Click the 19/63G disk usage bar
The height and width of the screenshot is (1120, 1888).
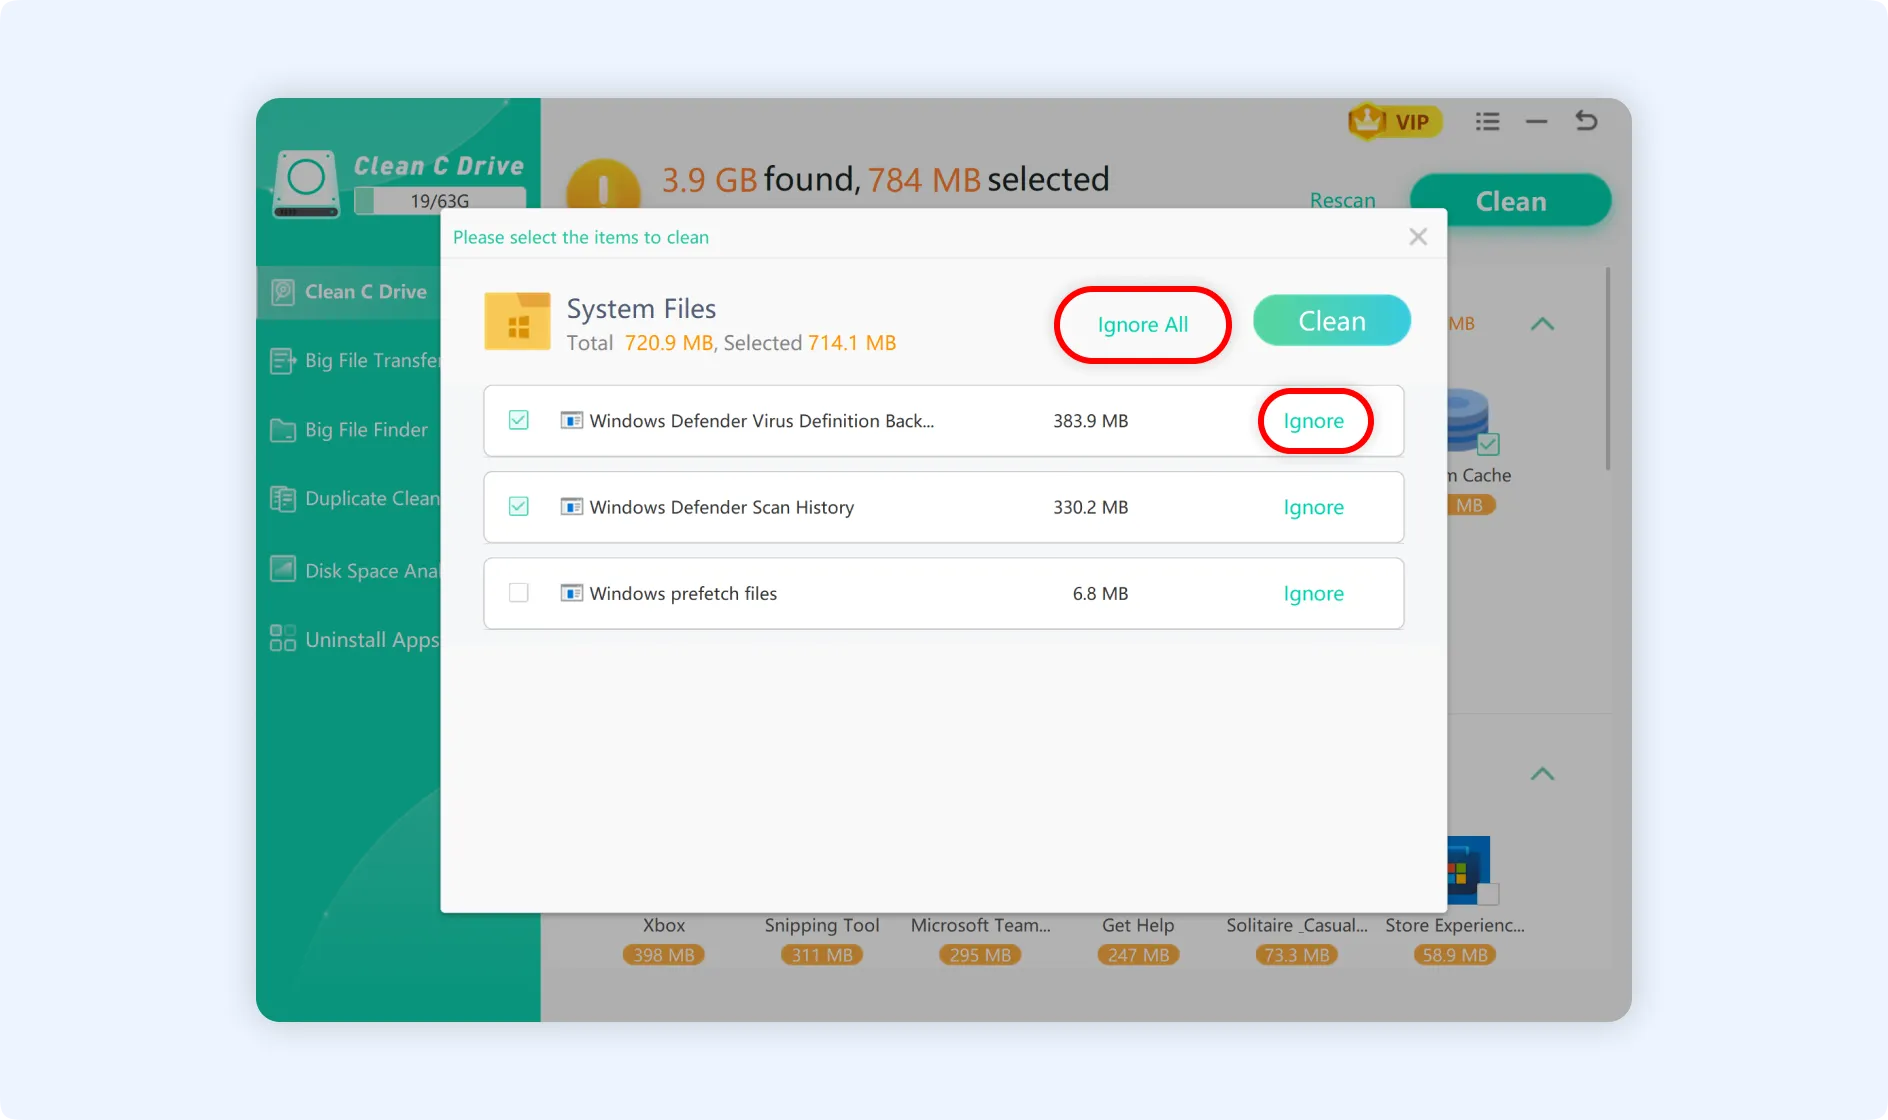point(440,201)
